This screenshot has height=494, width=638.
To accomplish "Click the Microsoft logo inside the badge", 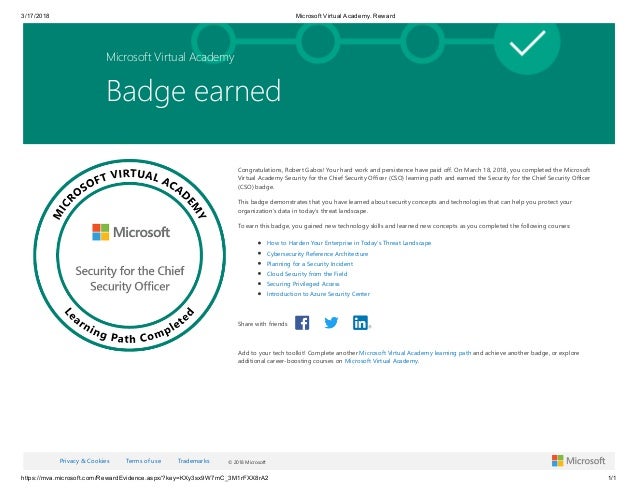I will point(131,232).
